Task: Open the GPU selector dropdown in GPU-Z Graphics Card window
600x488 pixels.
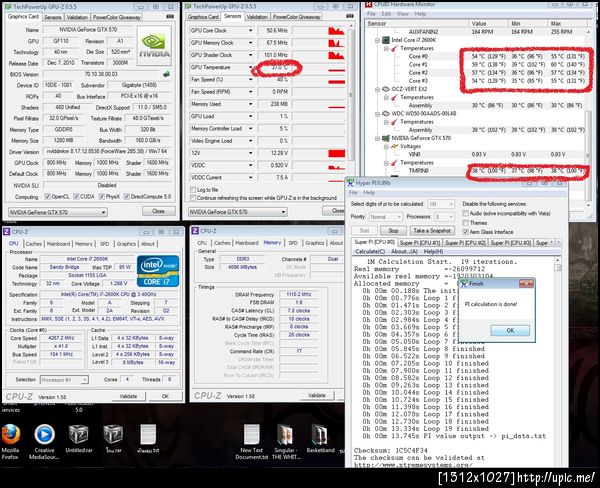Action: click(57, 212)
